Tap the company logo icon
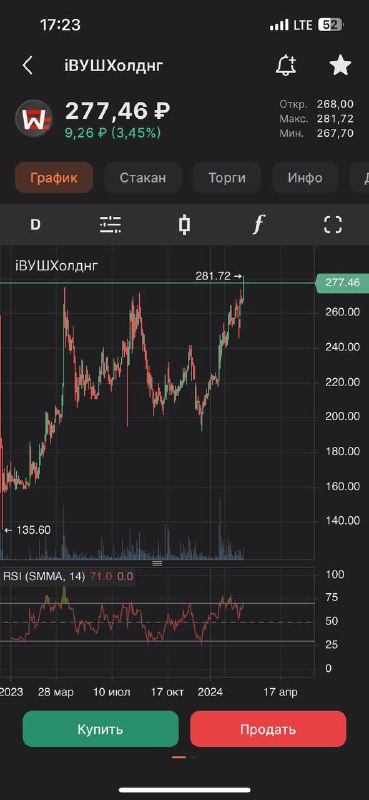The height and width of the screenshot is (800, 369). (34, 118)
